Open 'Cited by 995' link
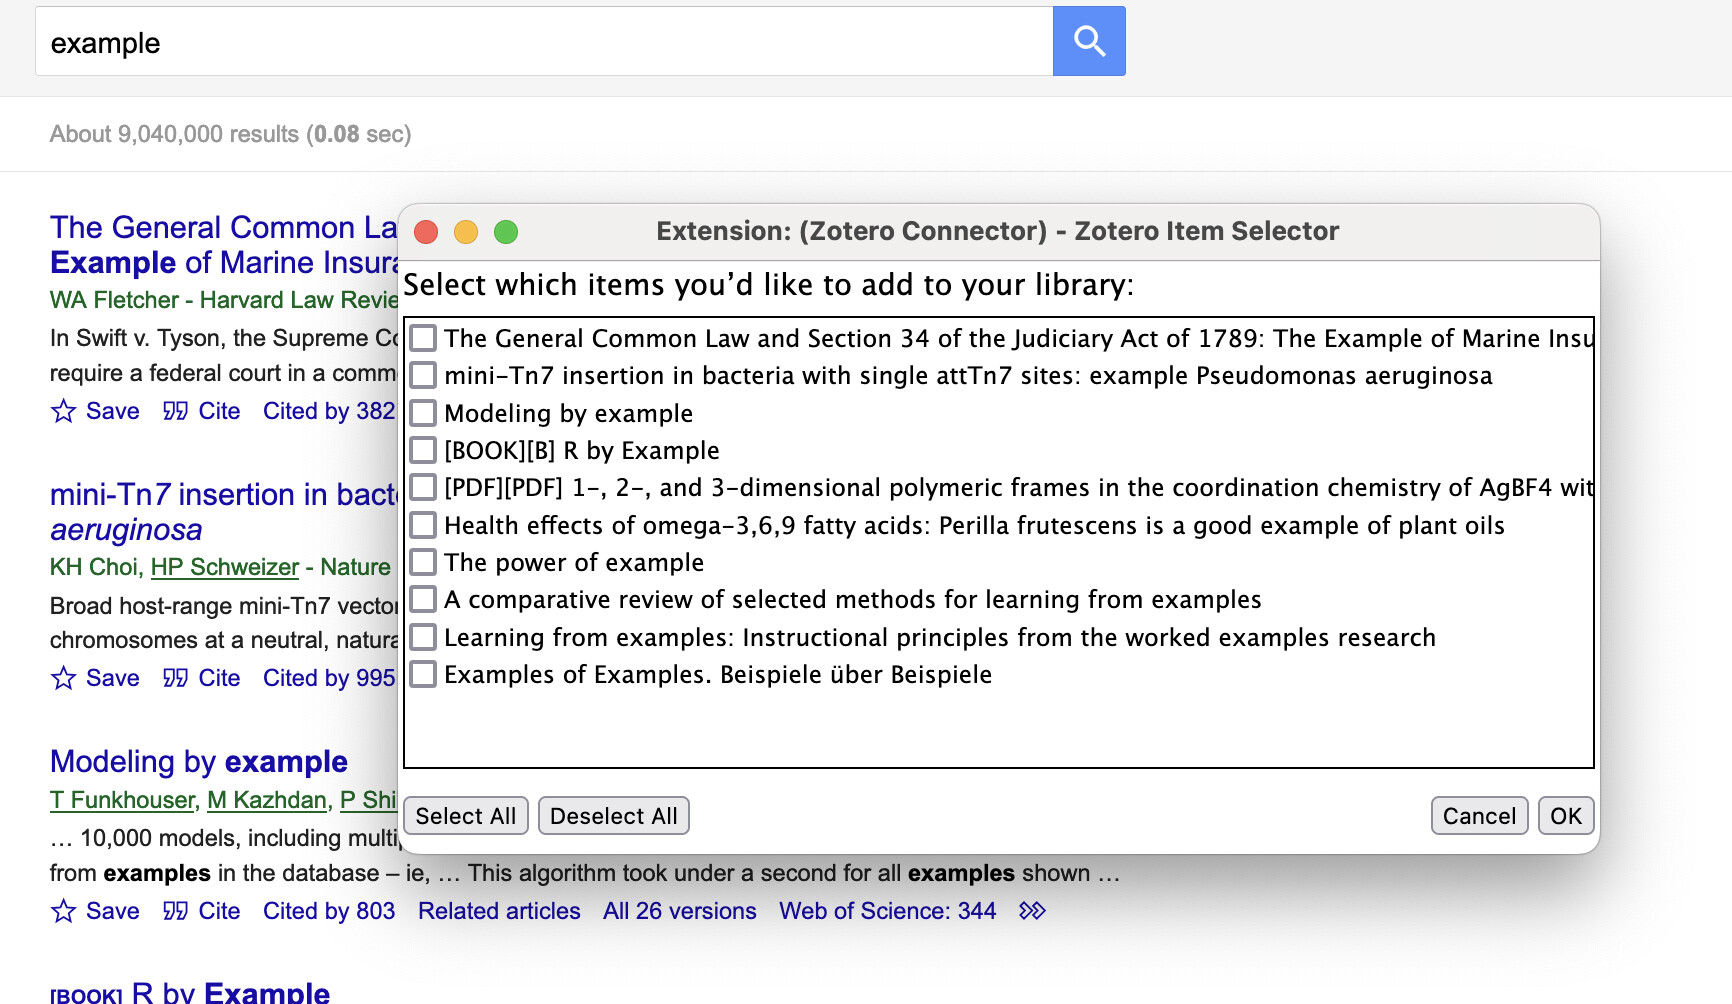 point(329,678)
